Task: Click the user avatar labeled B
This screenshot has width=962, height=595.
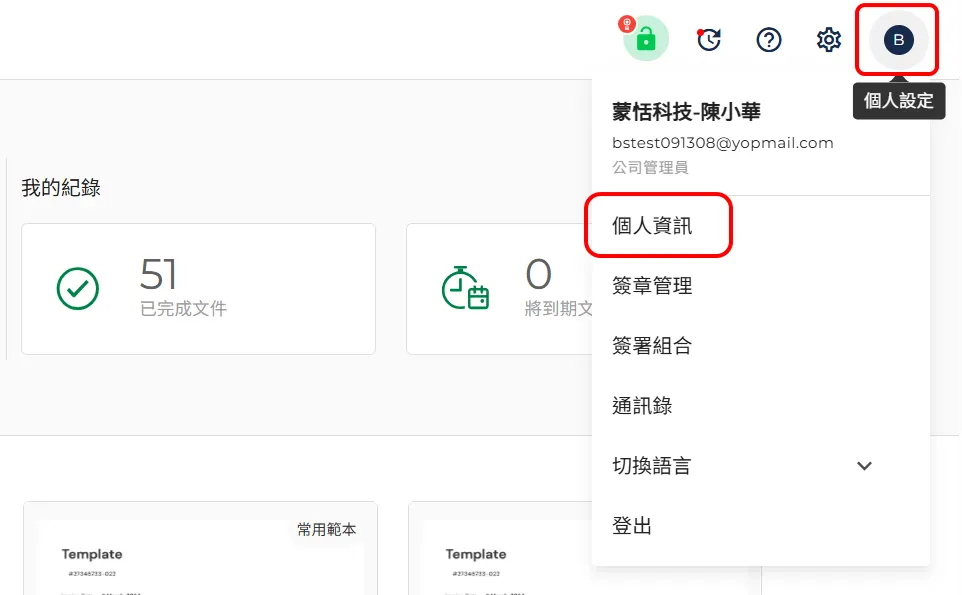Action: (898, 40)
